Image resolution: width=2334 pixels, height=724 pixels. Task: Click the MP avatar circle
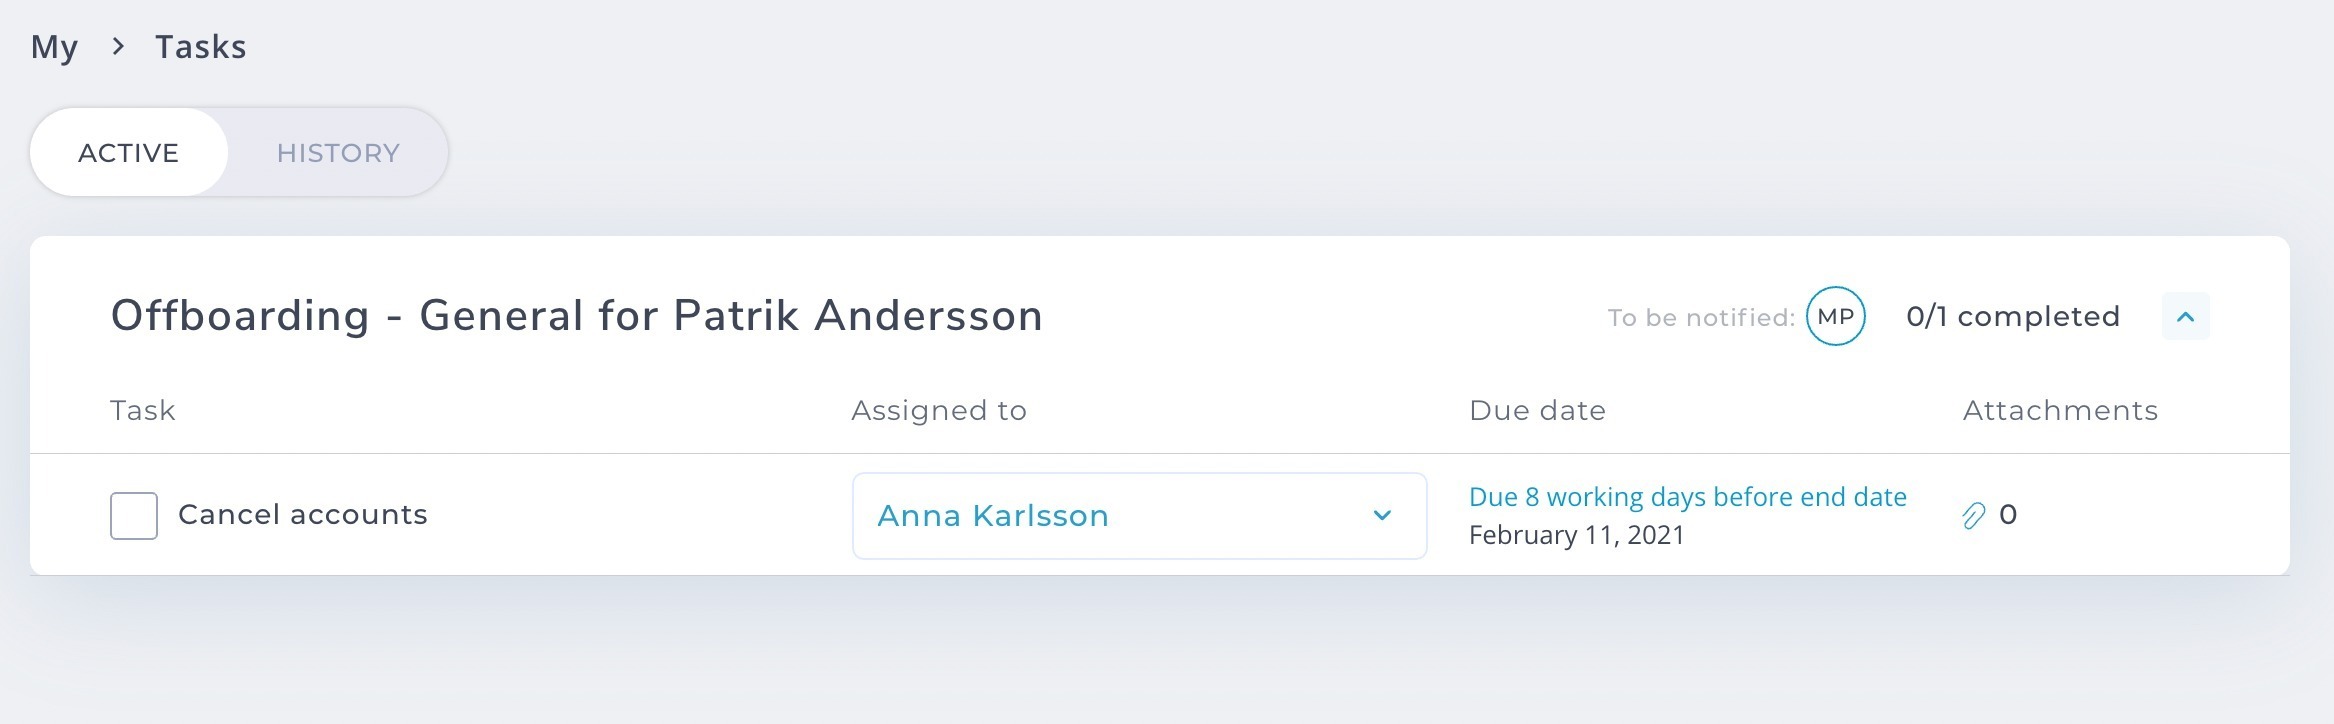tap(1835, 316)
